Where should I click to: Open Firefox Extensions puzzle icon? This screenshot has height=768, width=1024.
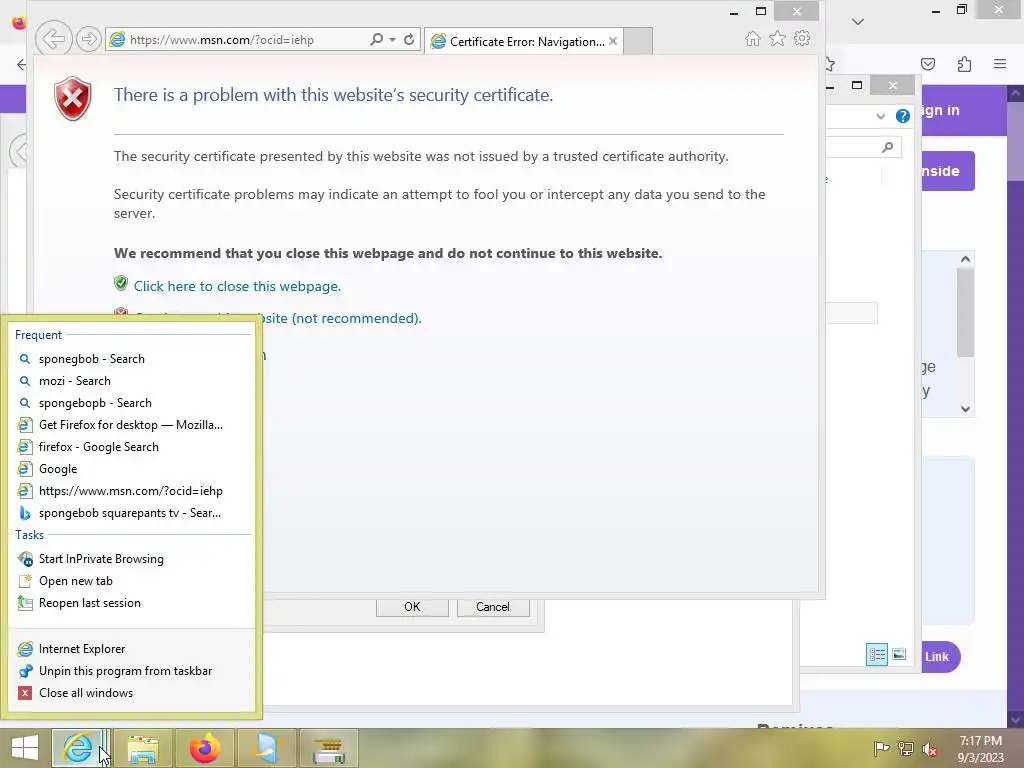pos(964,63)
